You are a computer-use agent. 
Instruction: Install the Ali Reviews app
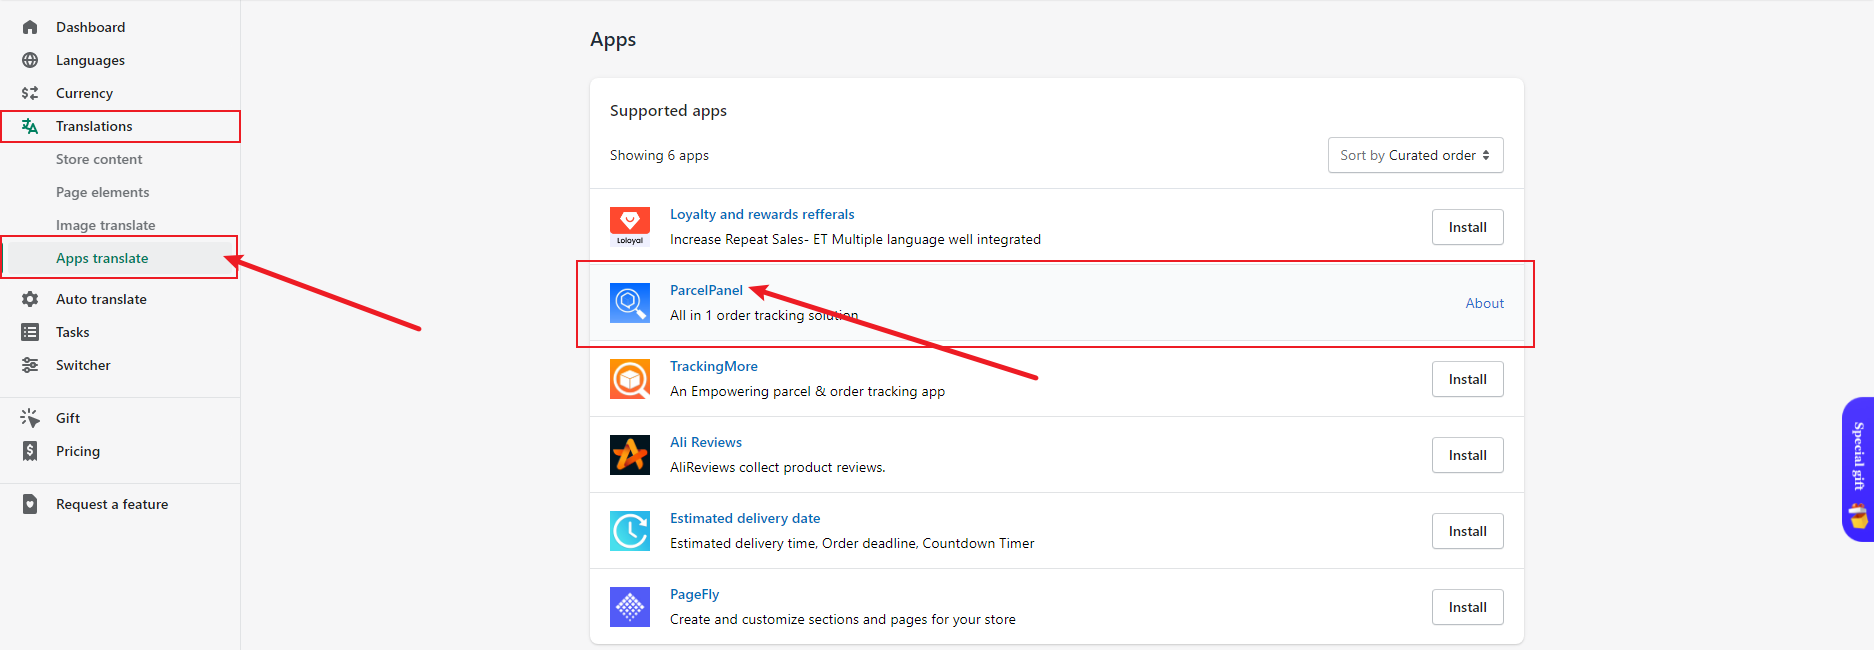1467,455
